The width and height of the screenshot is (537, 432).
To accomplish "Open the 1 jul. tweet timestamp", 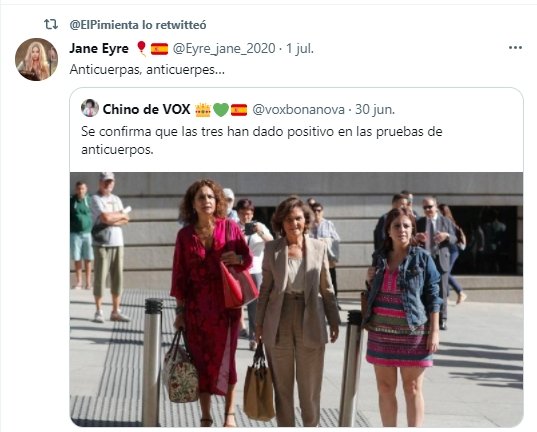I will pos(300,49).
